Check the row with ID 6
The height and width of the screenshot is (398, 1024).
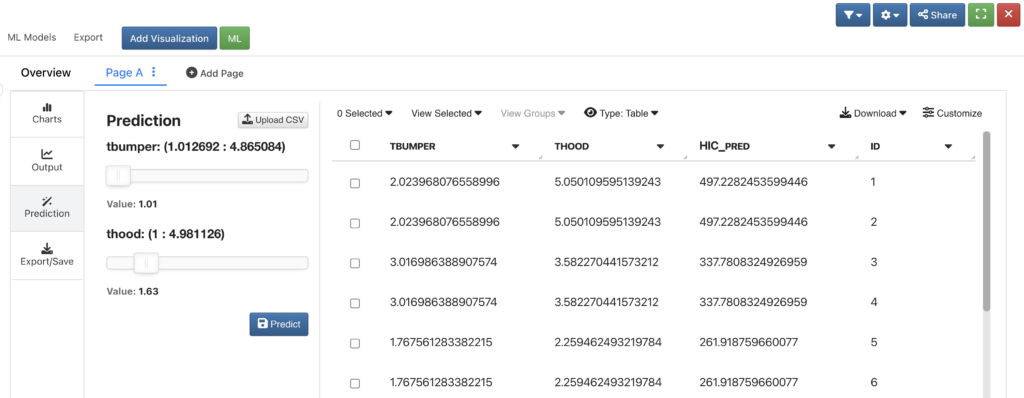click(x=355, y=383)
